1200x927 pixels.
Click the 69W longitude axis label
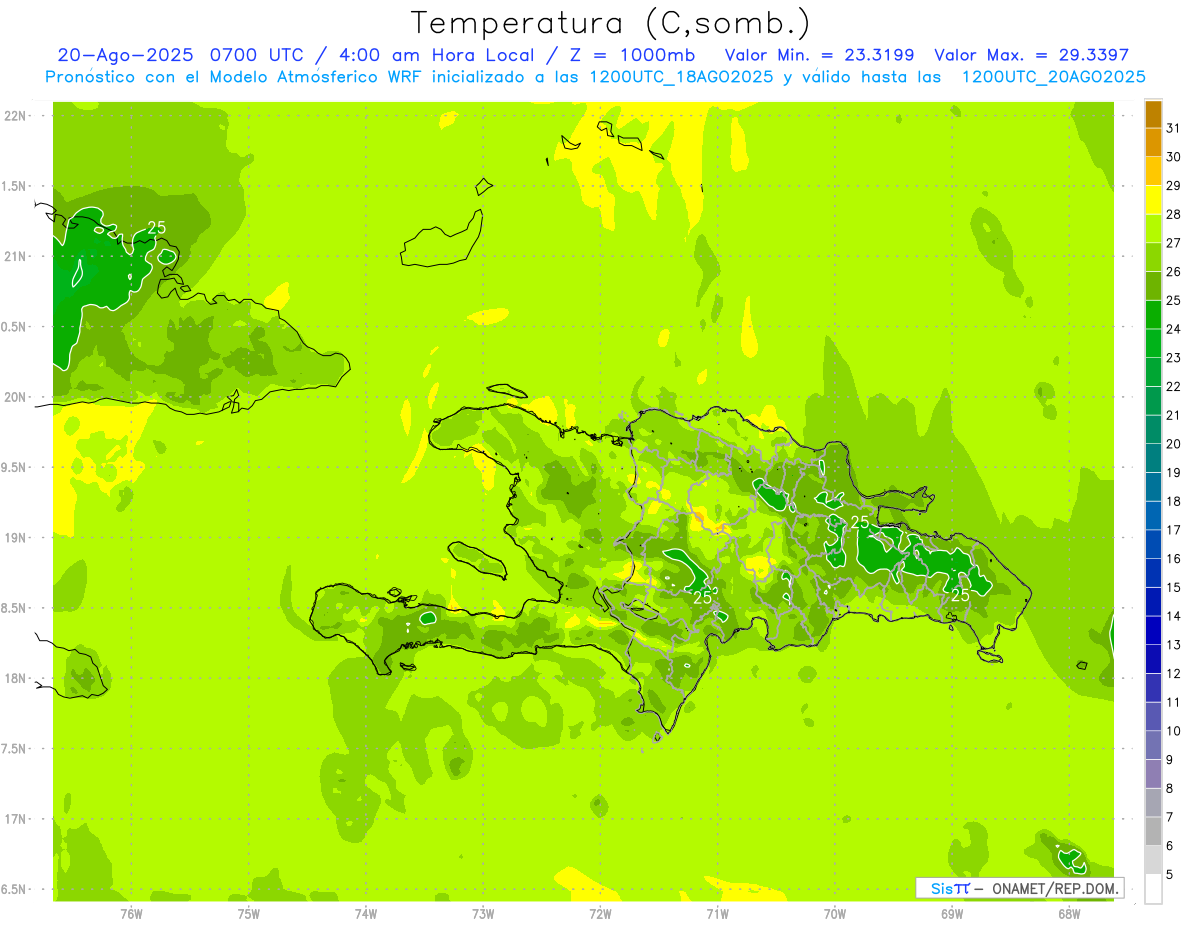point(952,913)
